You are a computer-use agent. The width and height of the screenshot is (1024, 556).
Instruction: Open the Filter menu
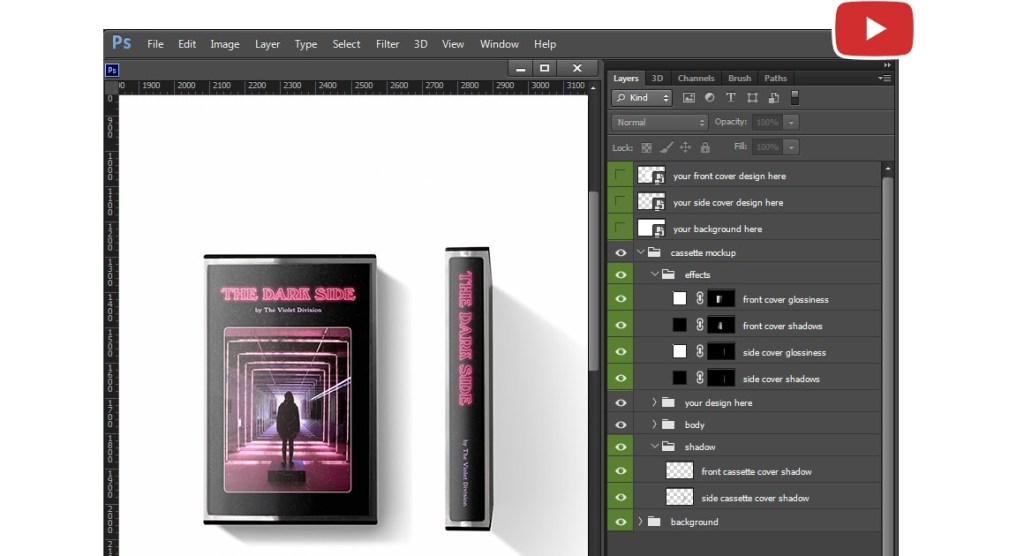coord(387,44)
